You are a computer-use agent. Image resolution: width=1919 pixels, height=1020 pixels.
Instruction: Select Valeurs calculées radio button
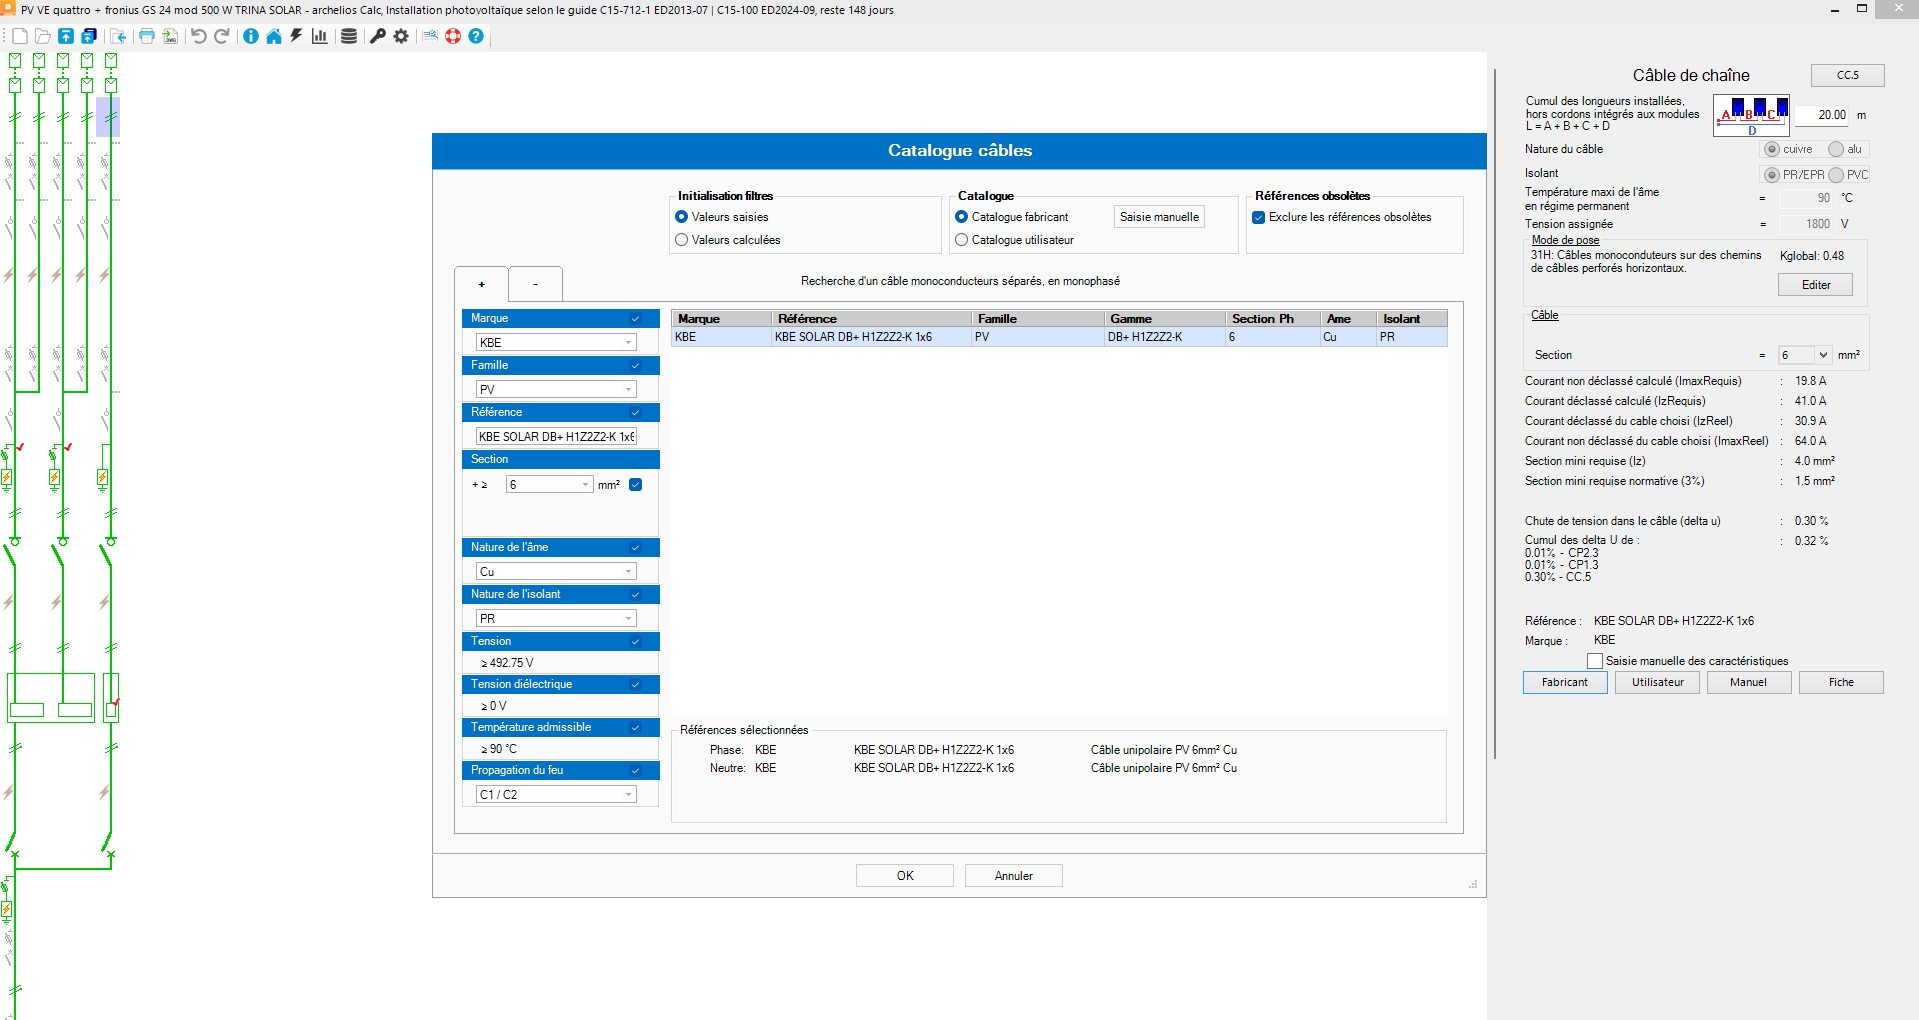[x=682, y=240]
